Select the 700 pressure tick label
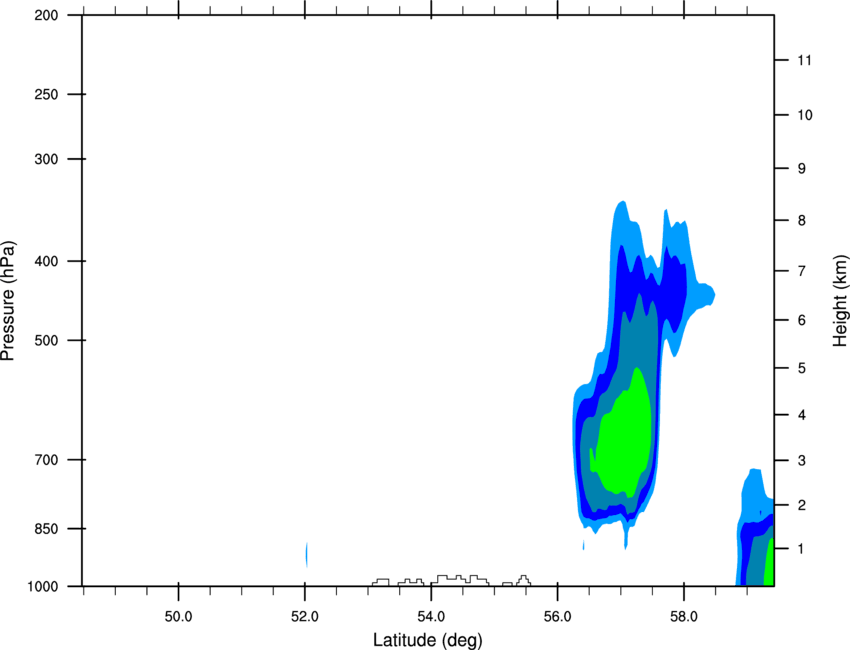 coord(46,460)
